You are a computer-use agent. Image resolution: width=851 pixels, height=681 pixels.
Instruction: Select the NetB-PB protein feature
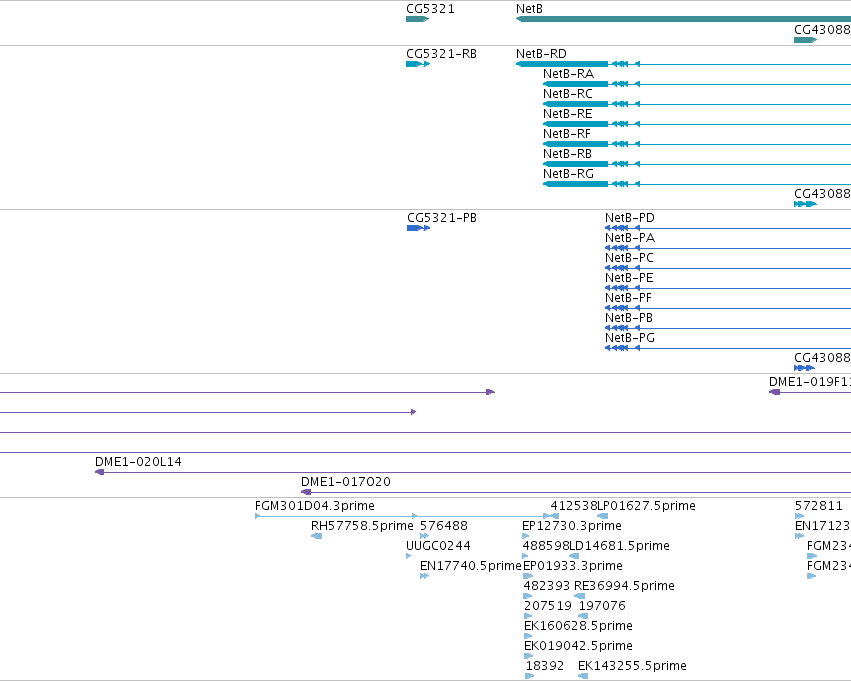728,328
